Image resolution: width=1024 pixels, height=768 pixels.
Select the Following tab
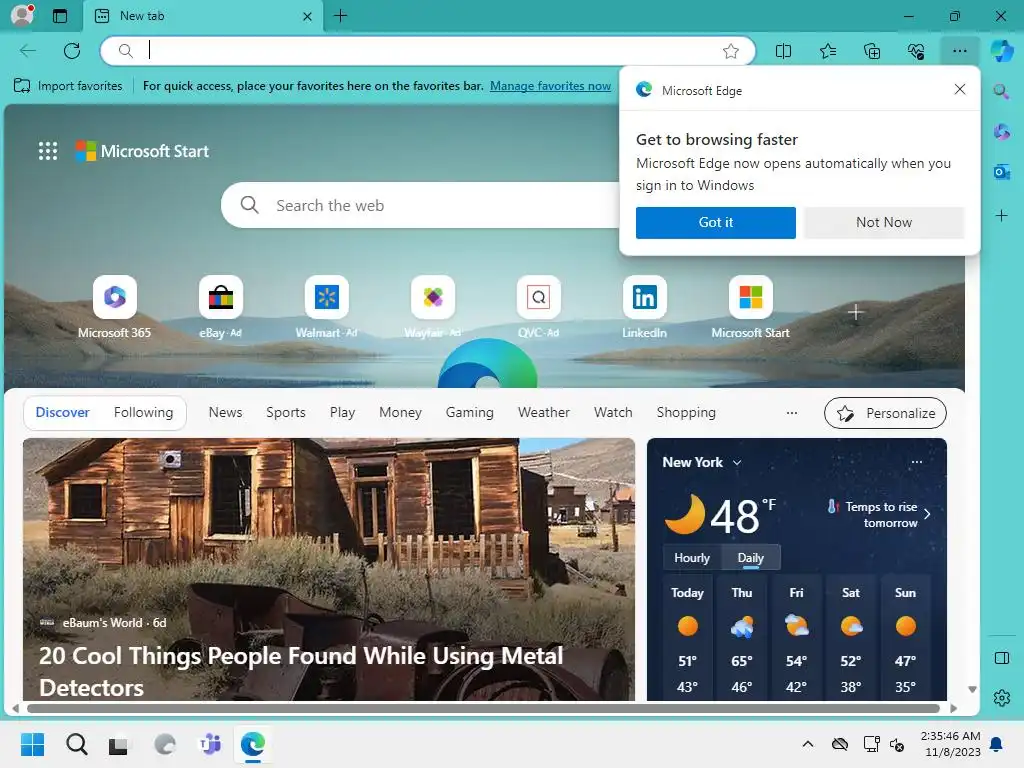144,413
